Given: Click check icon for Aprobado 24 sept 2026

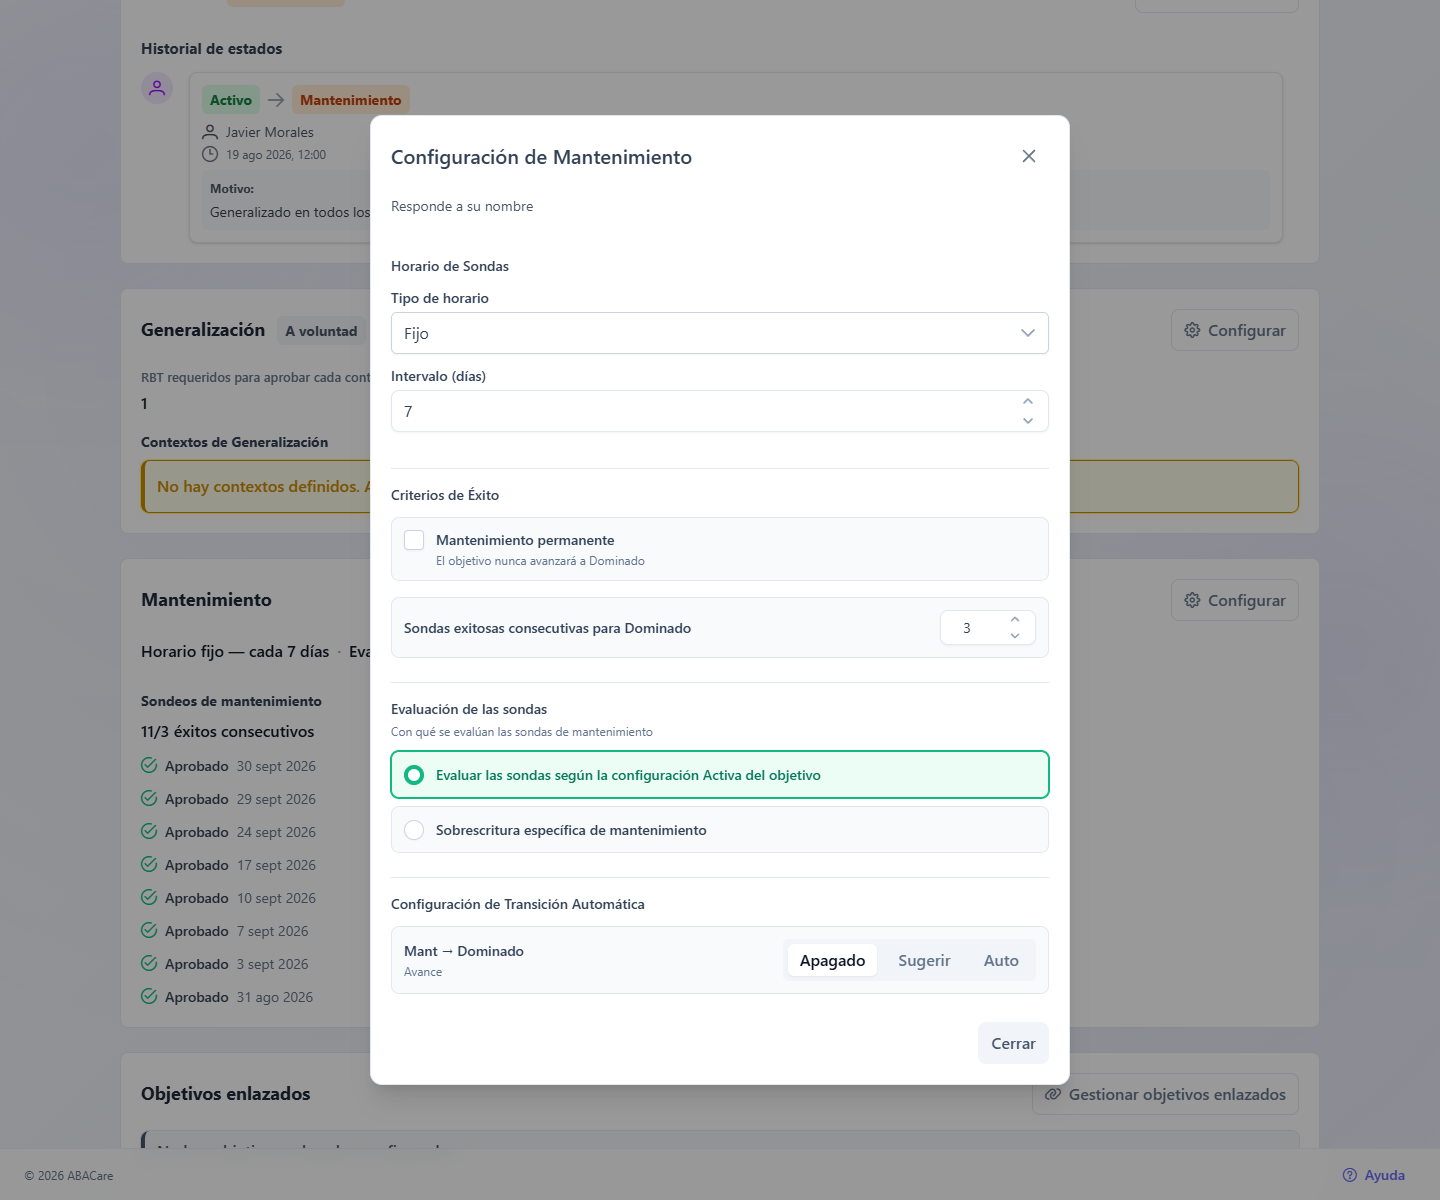Looking at the screenshot, I should pyautogui.click(x=149, y=831).
